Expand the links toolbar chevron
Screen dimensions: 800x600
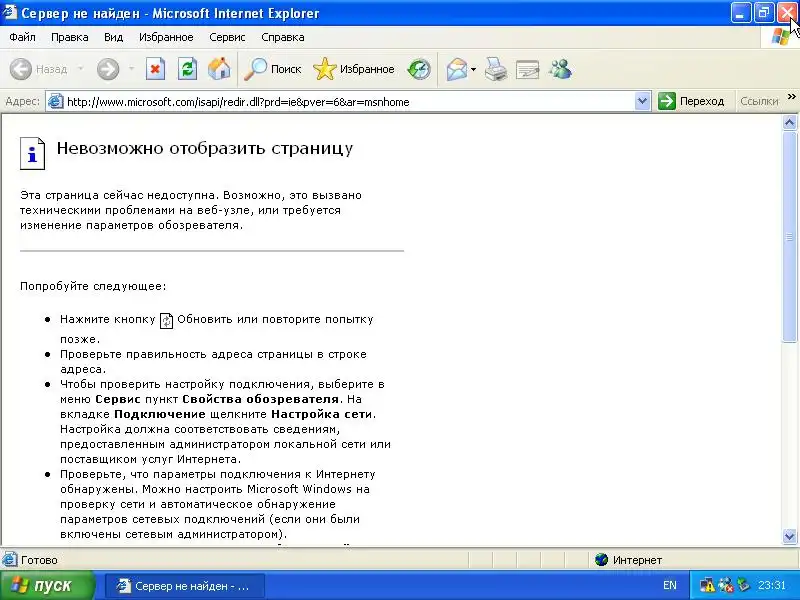coord(792,97)
